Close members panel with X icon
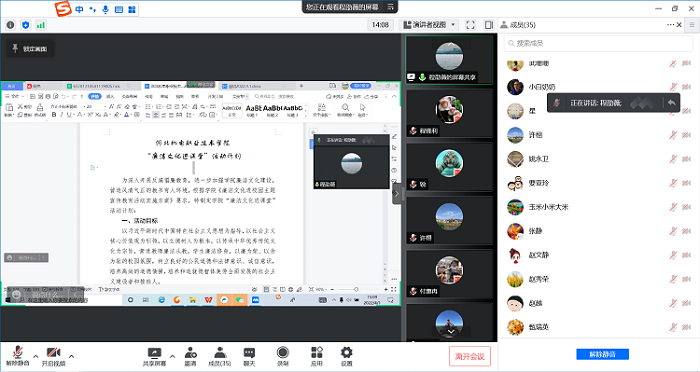Screen dimensions: 700x372 tap(679, 25)
